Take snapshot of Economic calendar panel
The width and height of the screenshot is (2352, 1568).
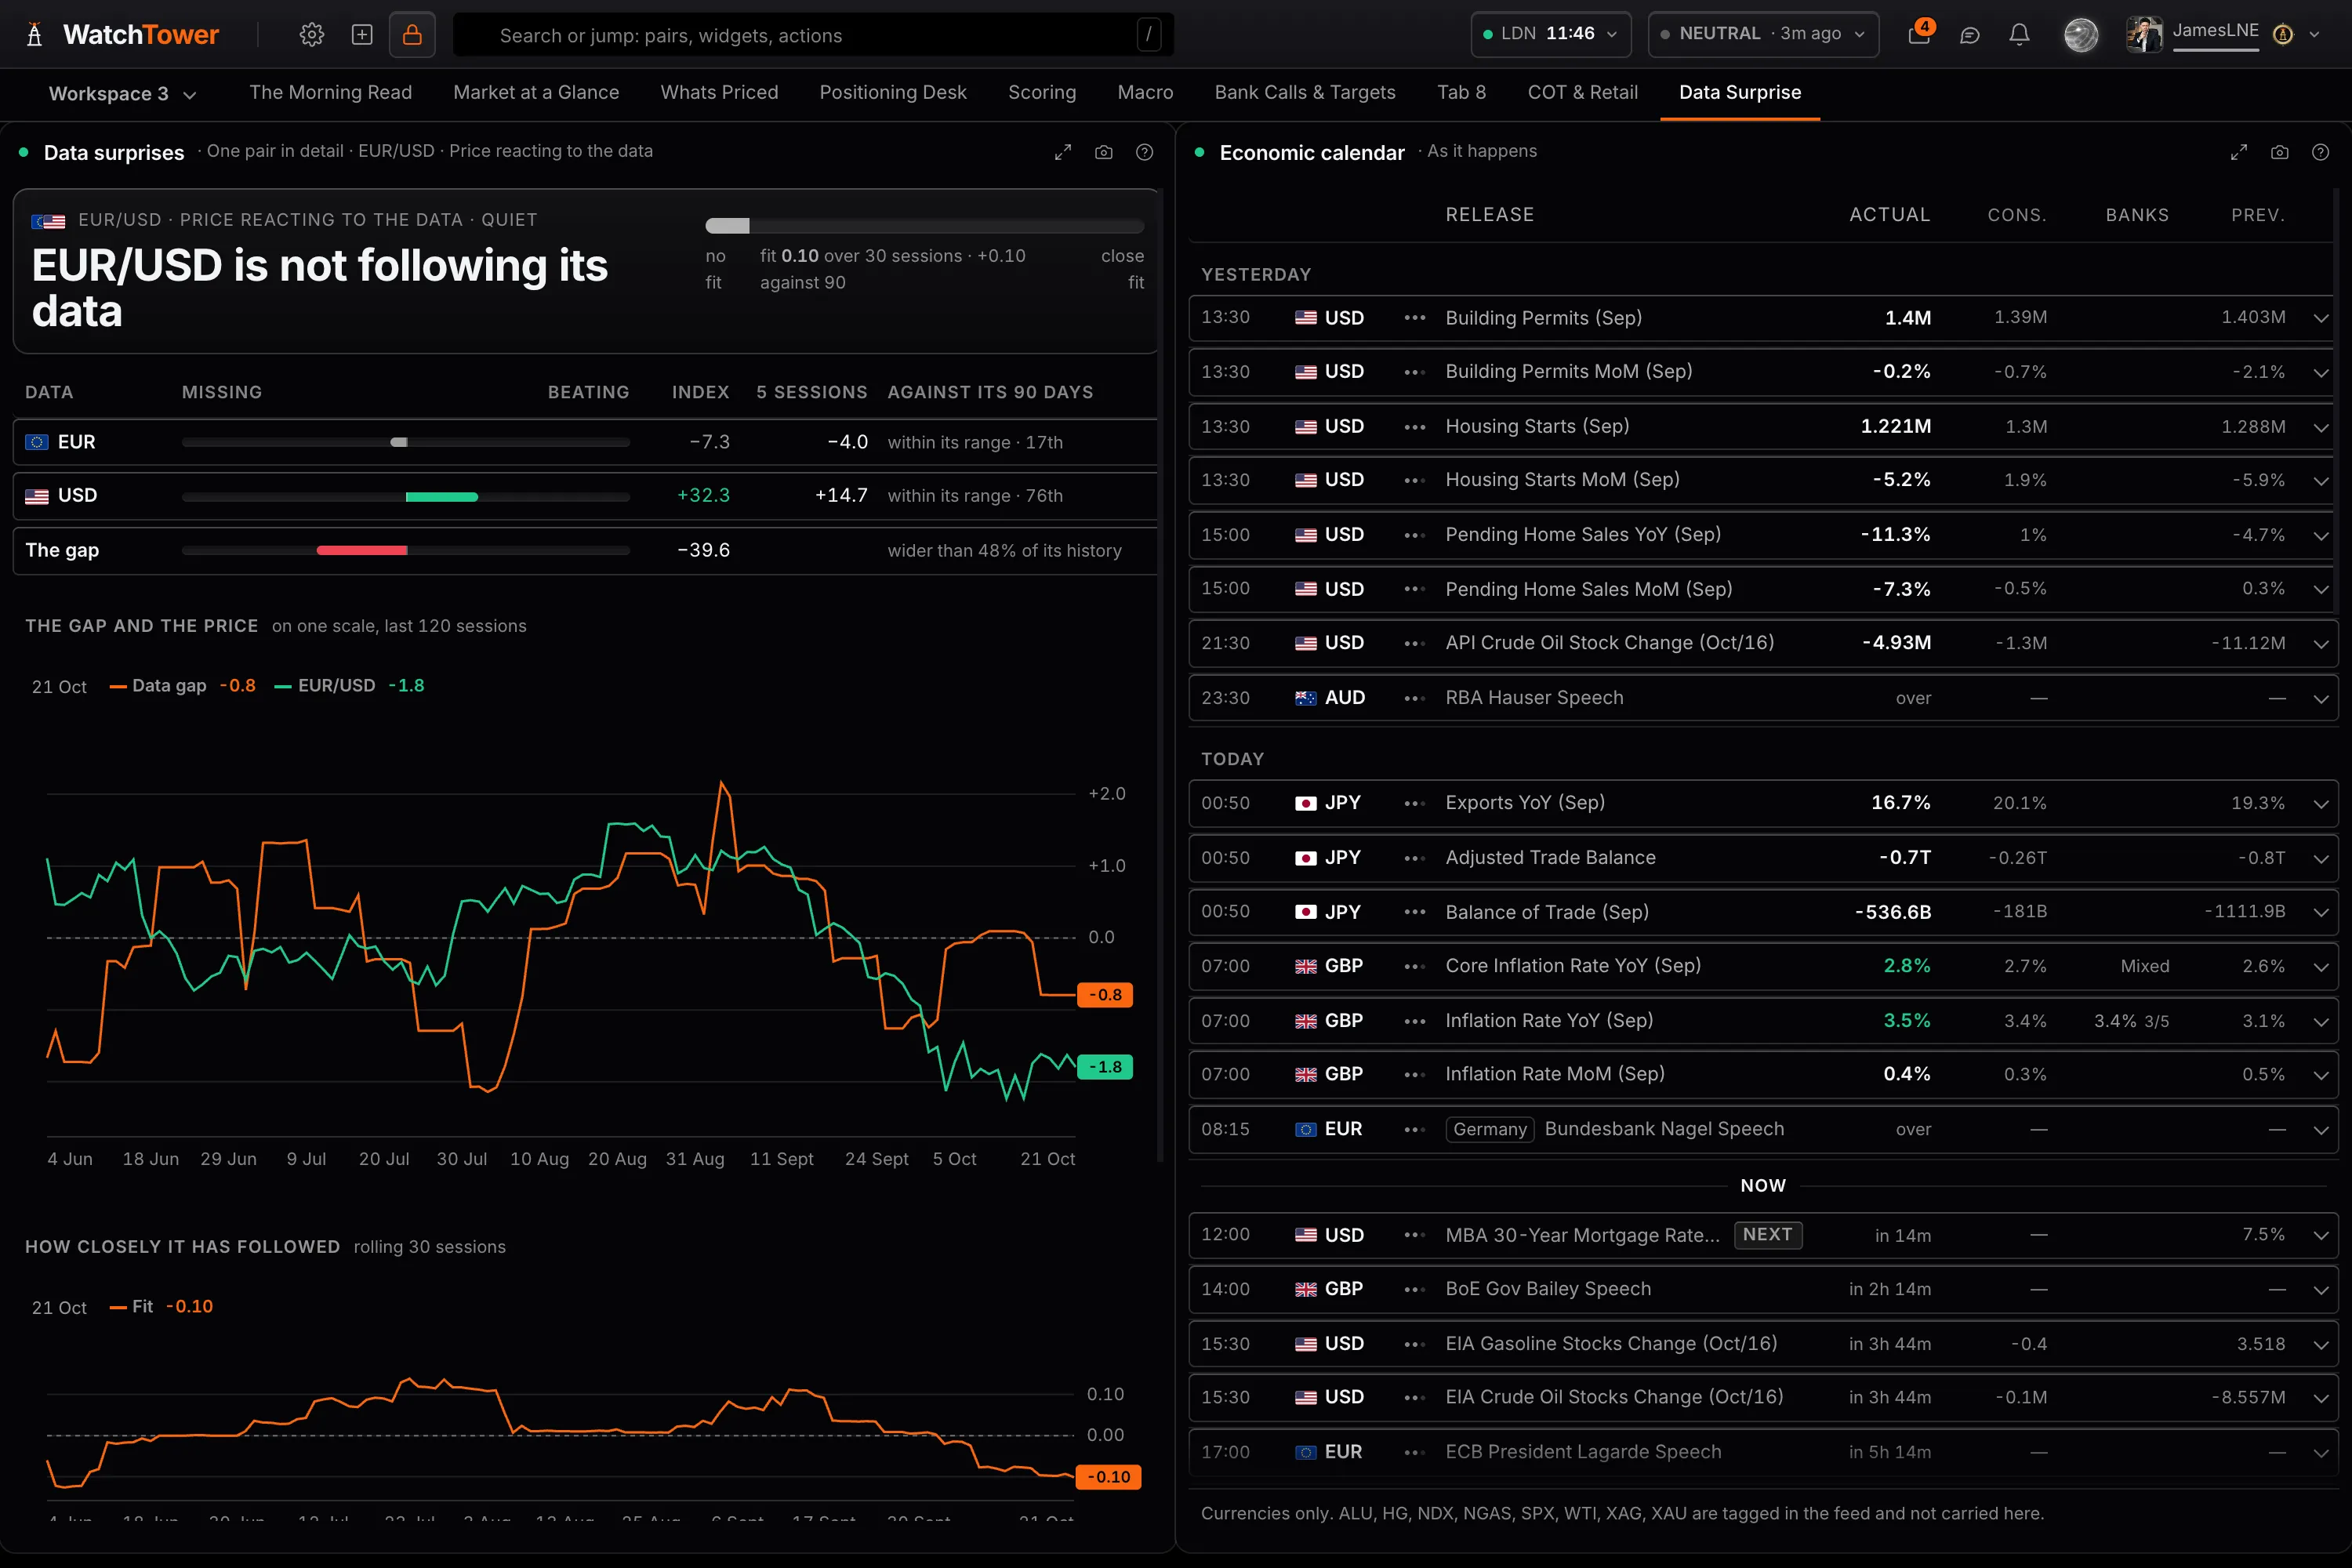tap(2280, 152)
